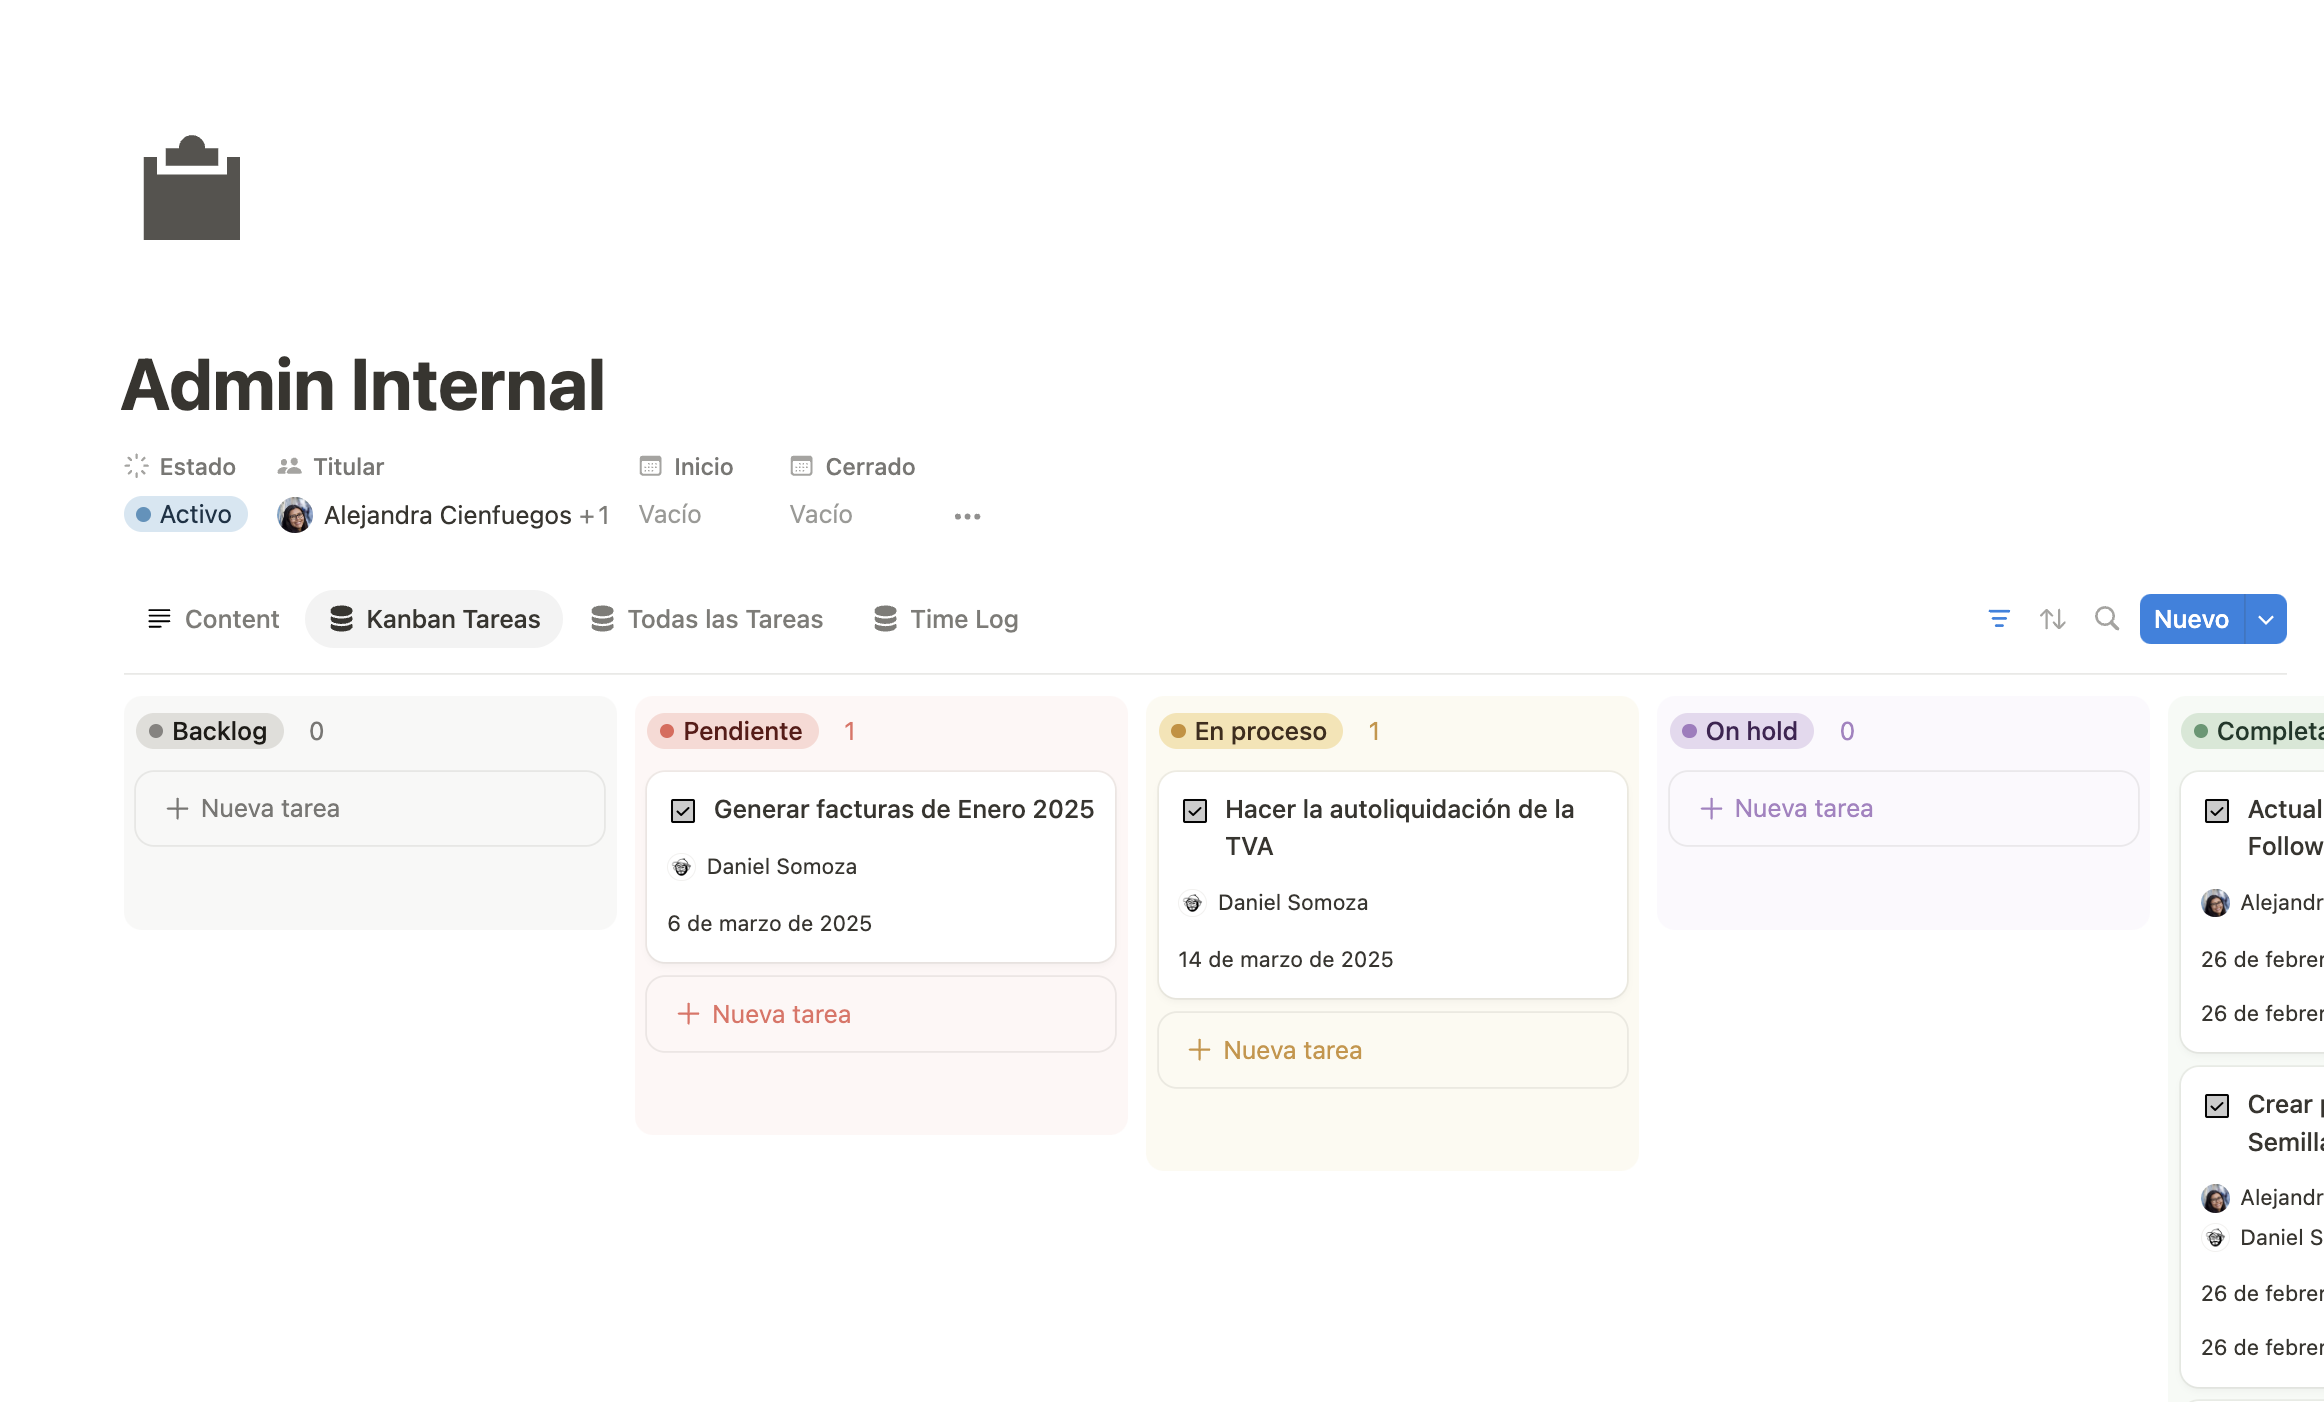Set the Cerrado date showing Vacío
Screen dimensions: 2324x1402
[821, 514]
